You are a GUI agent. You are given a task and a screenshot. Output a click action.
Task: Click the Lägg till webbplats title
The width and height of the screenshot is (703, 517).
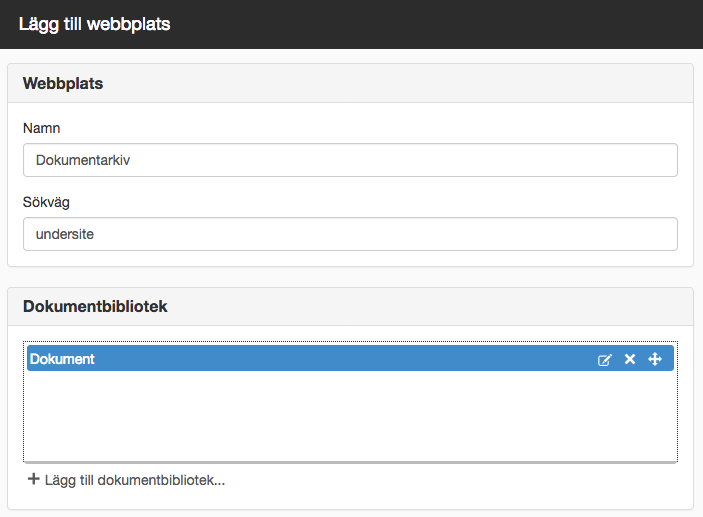95,24
